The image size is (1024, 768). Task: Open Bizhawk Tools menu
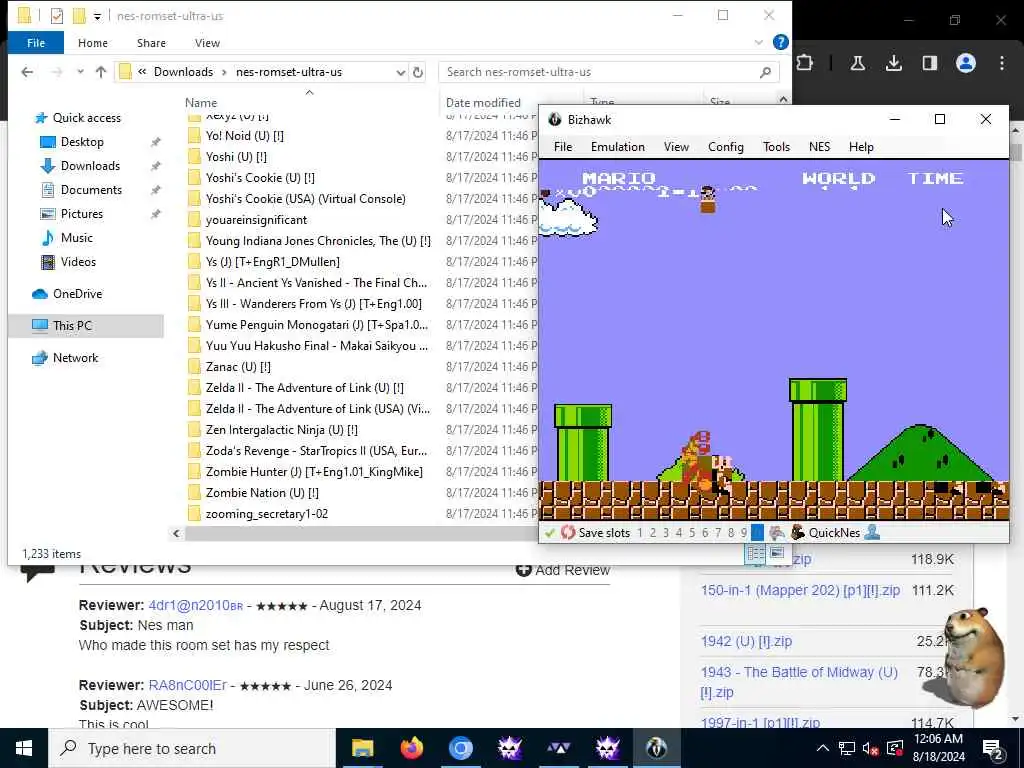pos(776,147)
